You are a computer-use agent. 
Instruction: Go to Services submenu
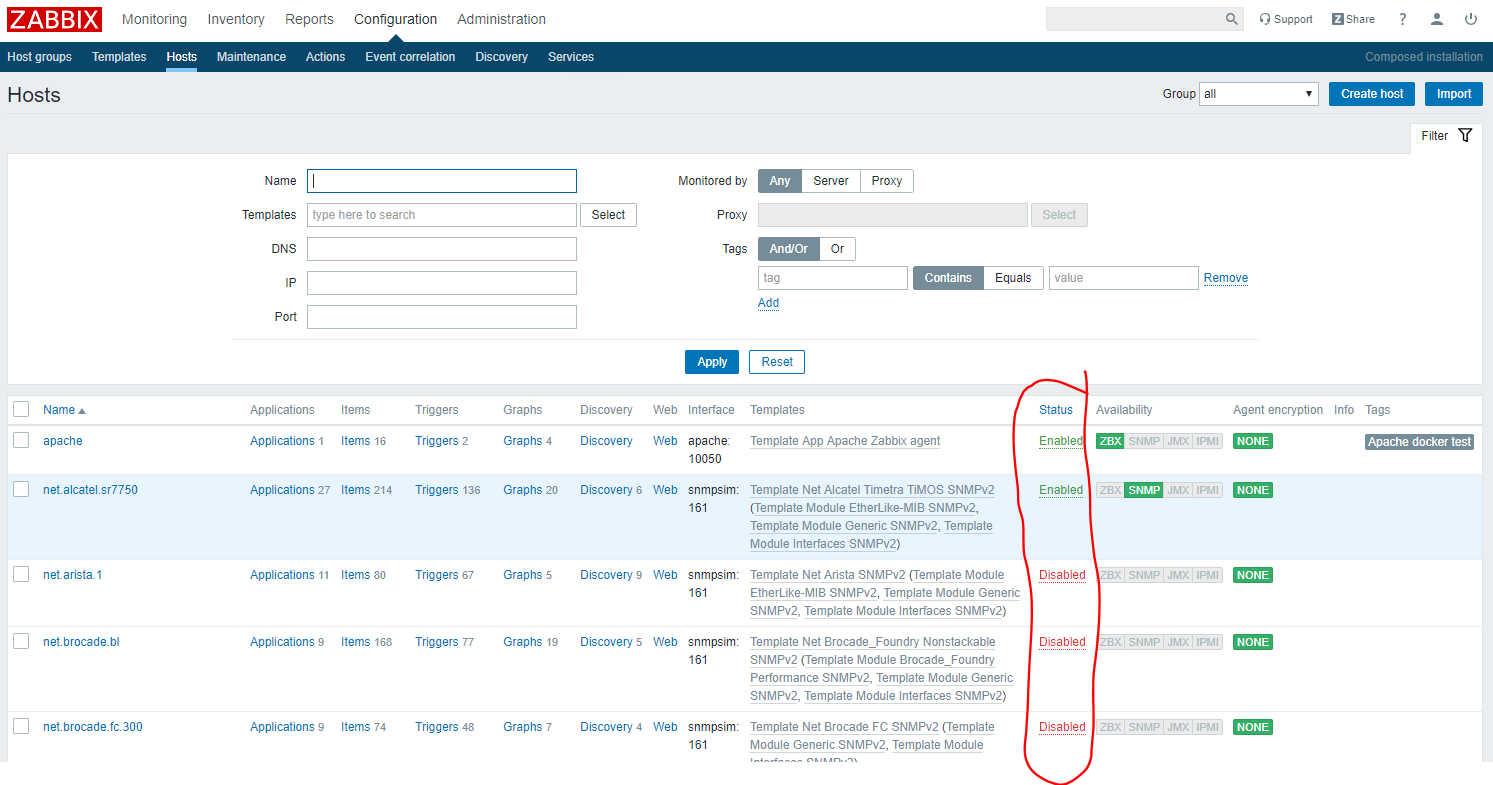click(571, 57)
